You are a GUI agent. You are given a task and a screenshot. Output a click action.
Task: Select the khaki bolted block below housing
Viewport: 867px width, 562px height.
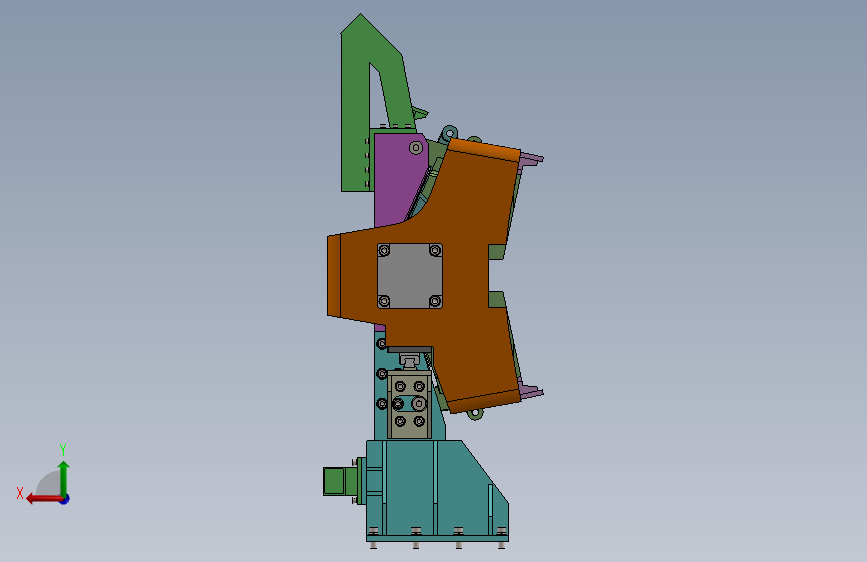pos(410,405)
